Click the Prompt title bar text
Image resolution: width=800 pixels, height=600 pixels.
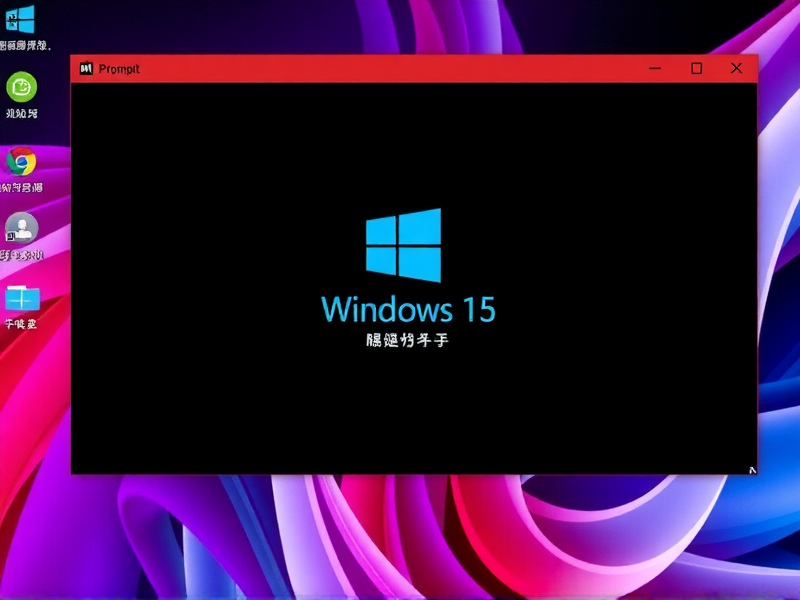click(x=120, y=67)
